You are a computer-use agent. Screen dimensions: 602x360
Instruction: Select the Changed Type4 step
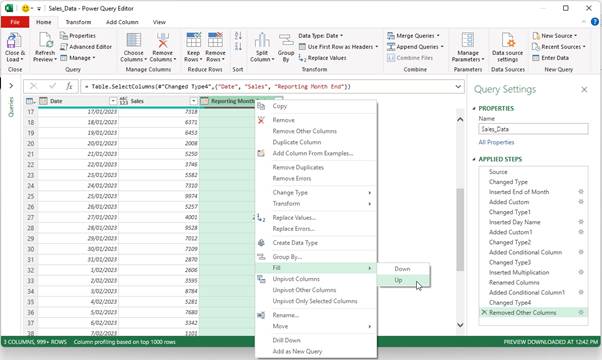coord(533,302)
